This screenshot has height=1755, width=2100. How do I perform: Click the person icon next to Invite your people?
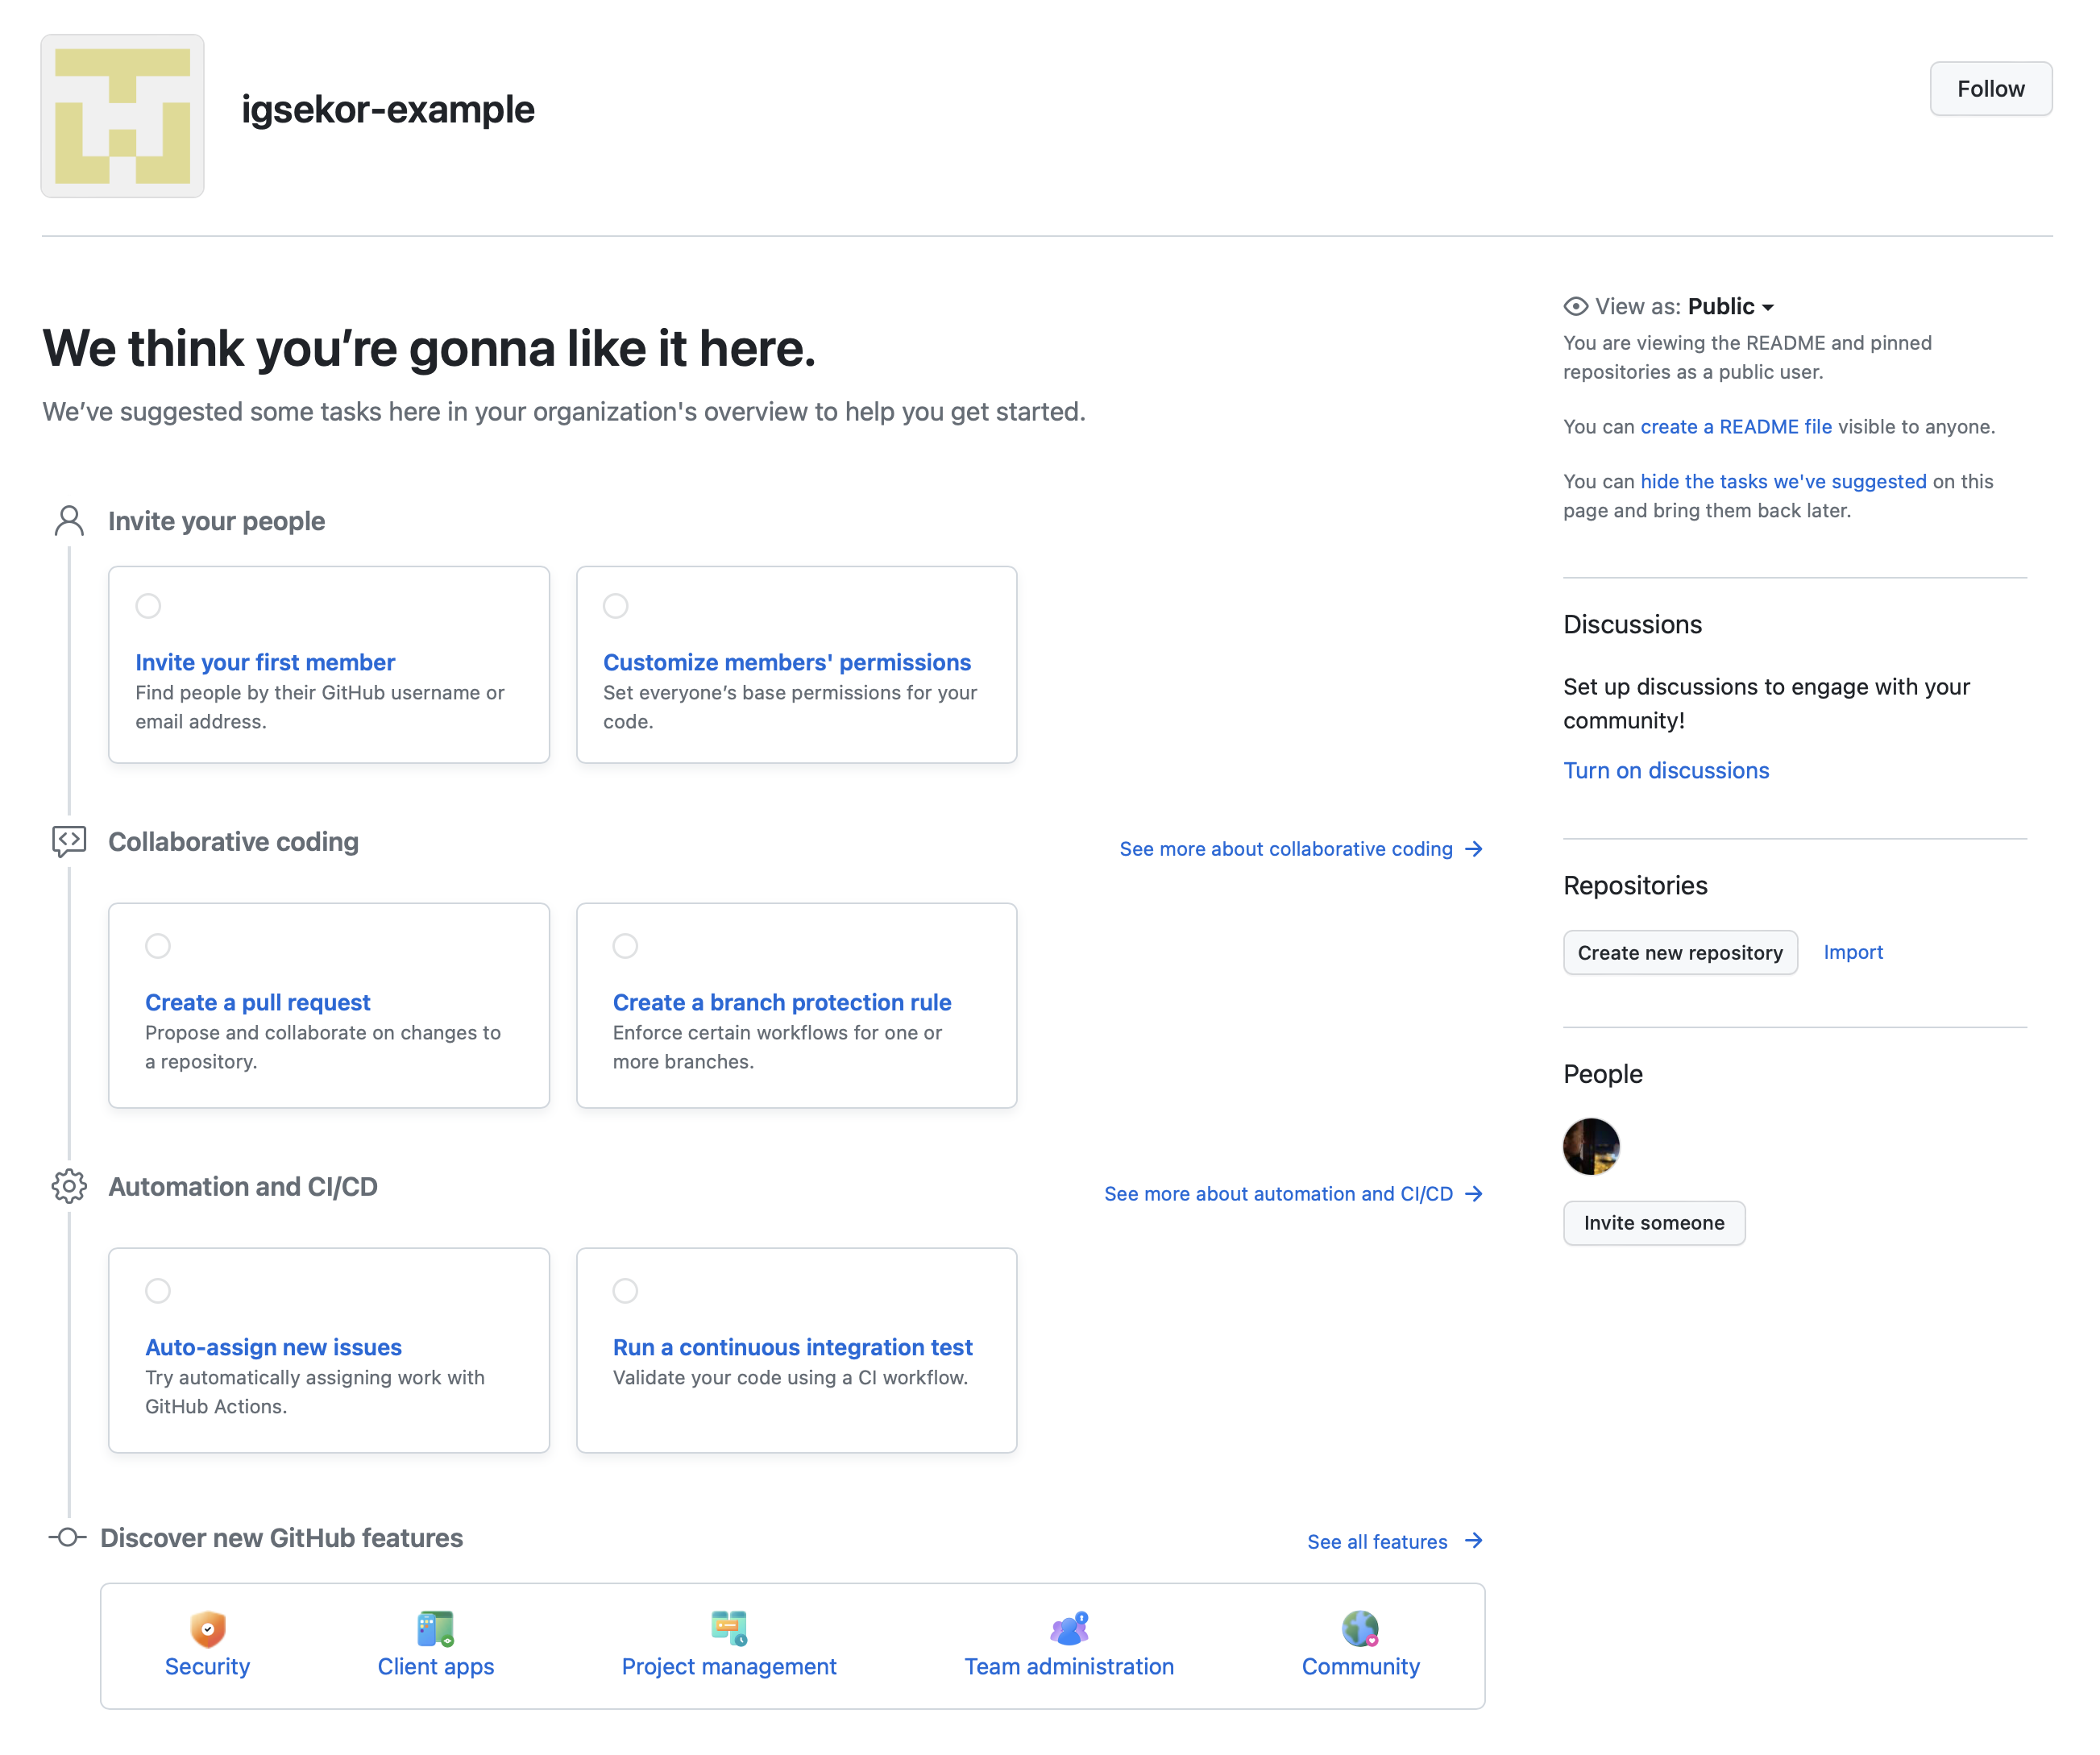[x=69, y=521]
